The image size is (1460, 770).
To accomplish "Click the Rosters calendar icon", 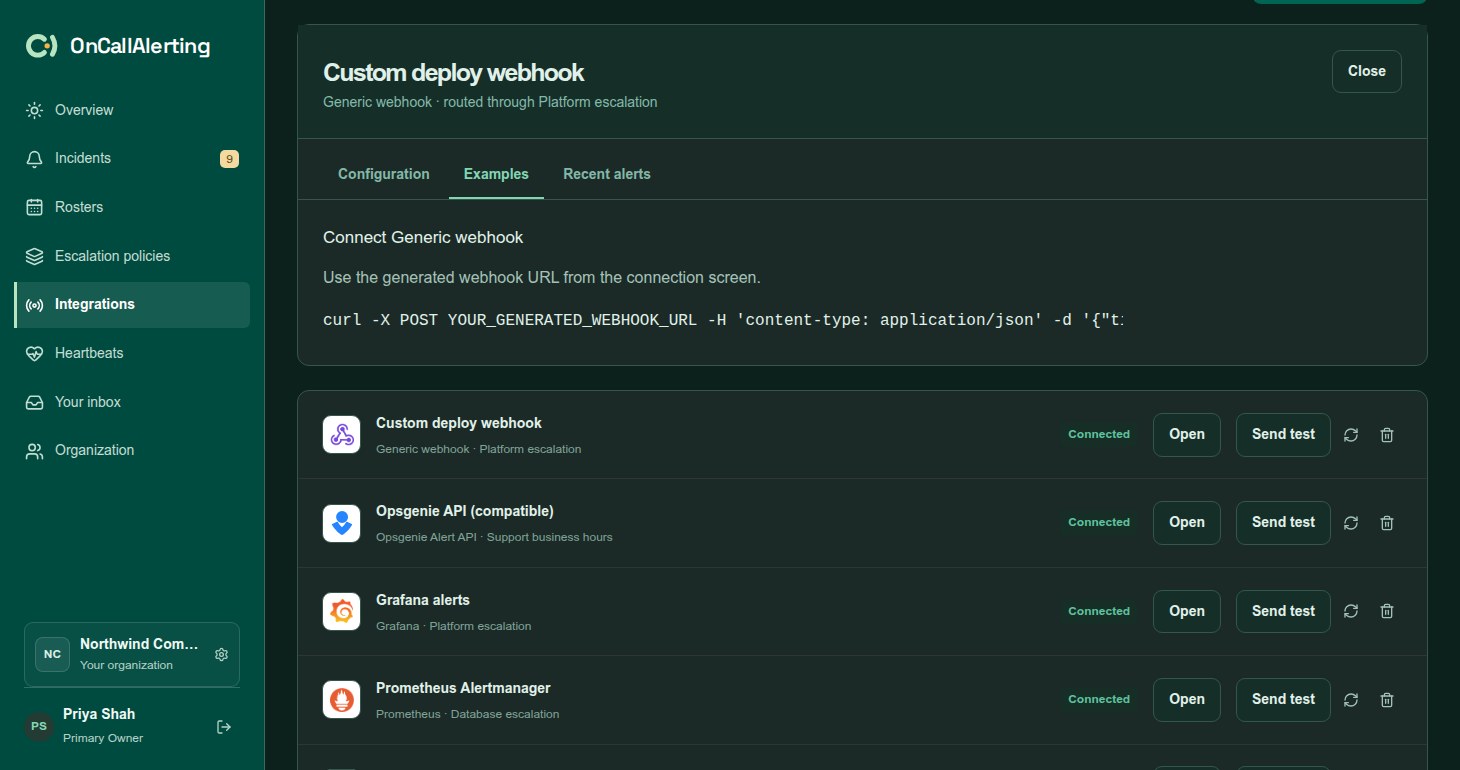I will point(35,207).
